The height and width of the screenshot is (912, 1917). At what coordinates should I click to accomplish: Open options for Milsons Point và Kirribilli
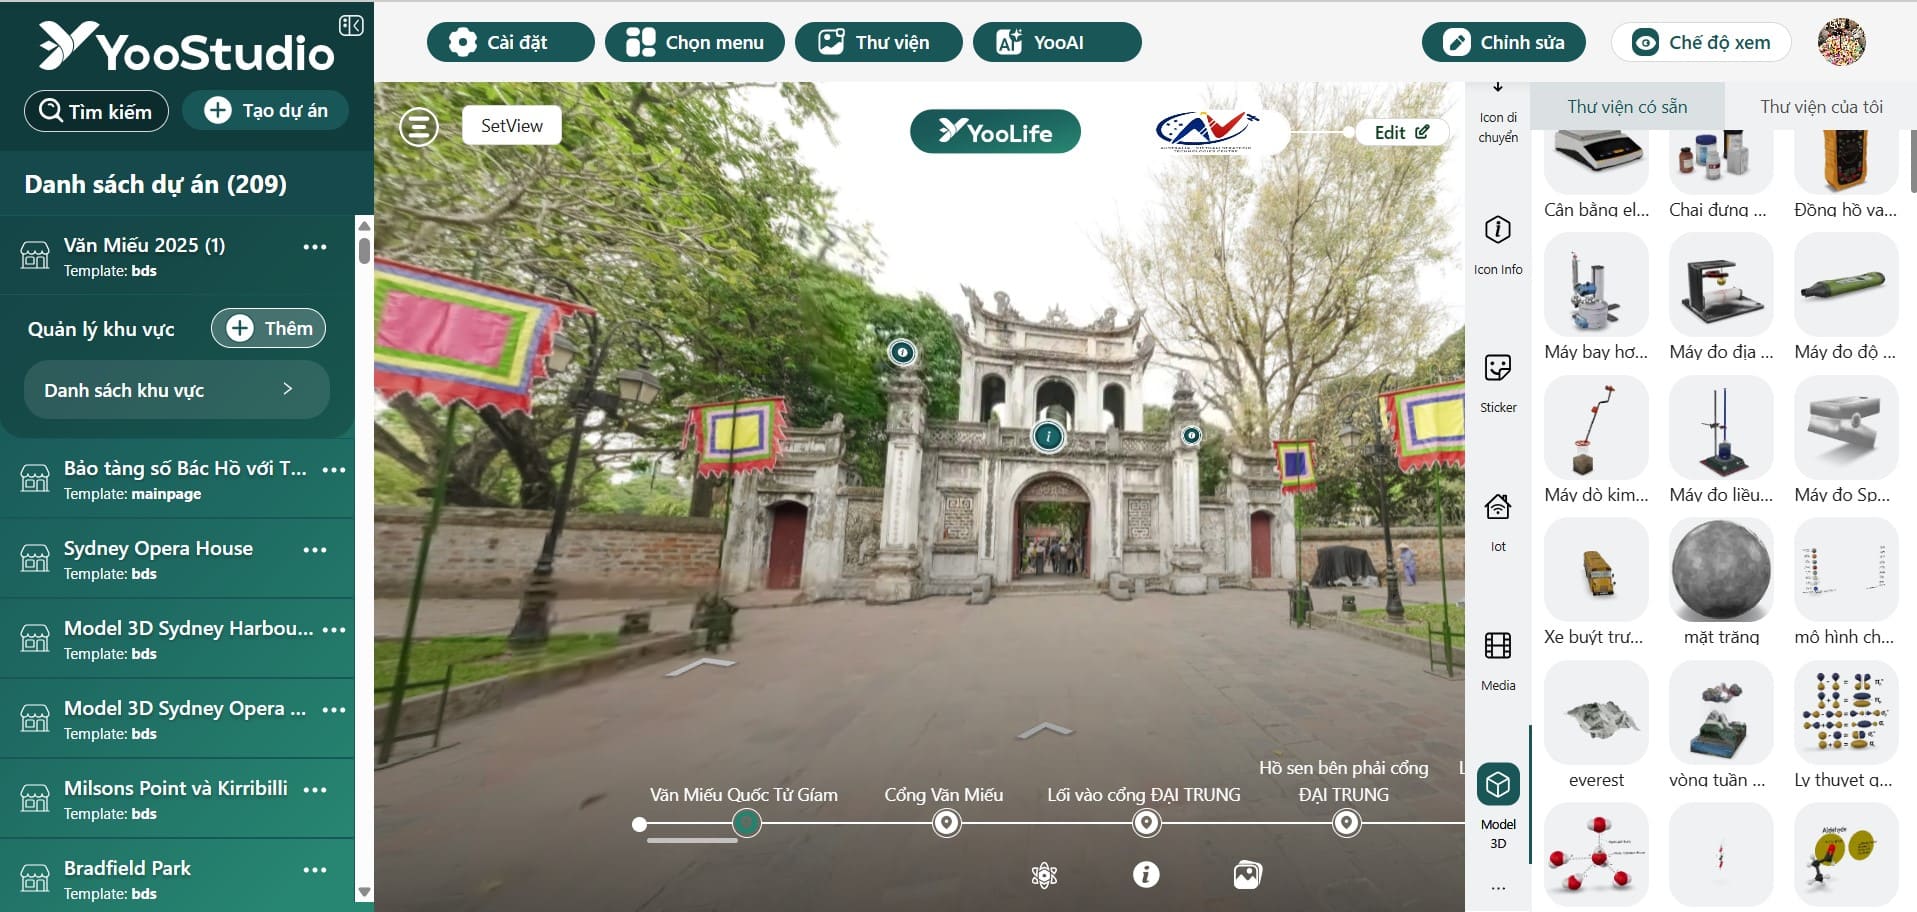[315, 790]
